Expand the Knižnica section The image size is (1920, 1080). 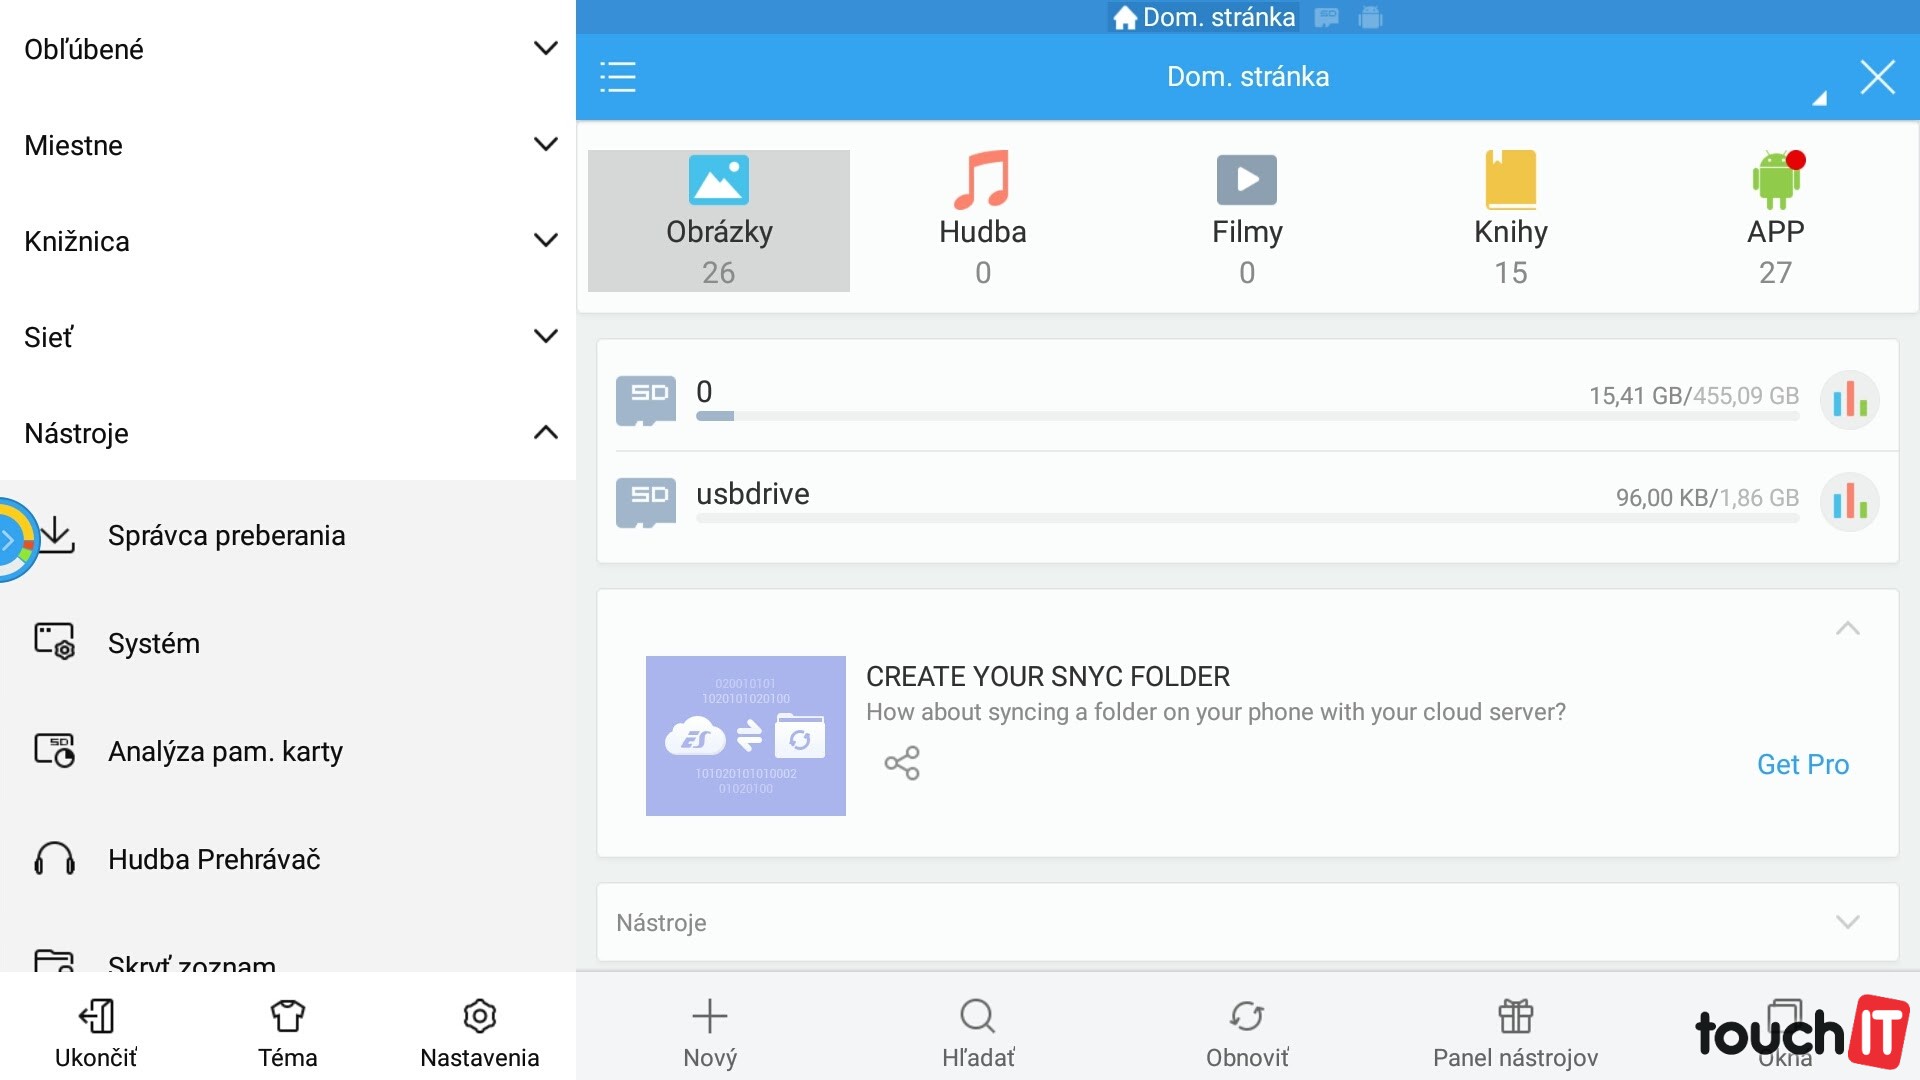545,241
